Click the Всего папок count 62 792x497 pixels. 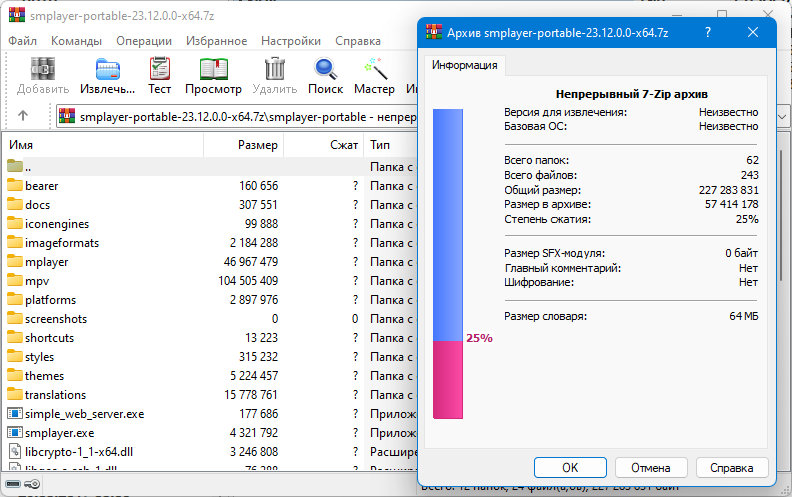coord(753,160)
